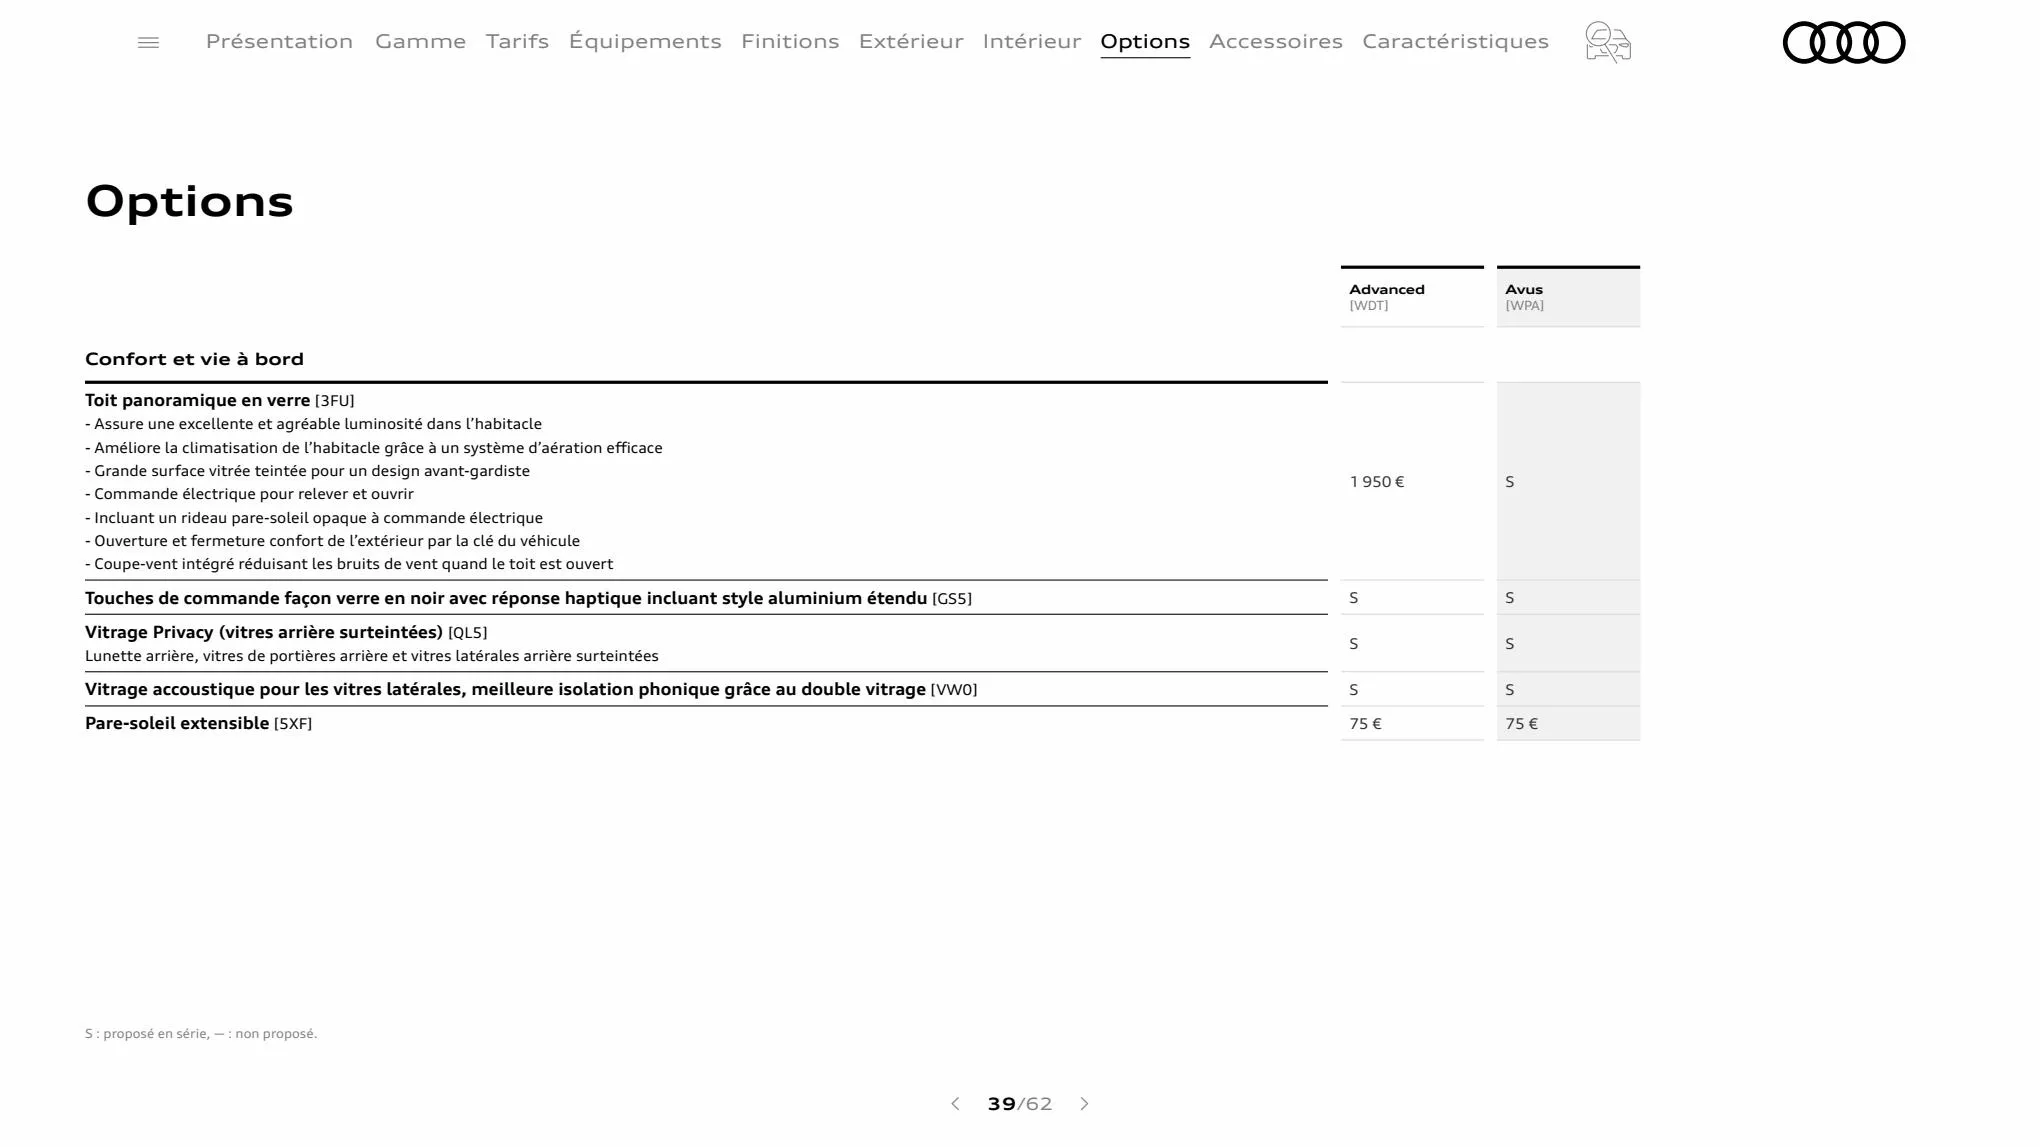Open the Intérieur tab
The height and width of the screenshot is (1147, 2040).
pyautogui.click(x=1032, y=41)
